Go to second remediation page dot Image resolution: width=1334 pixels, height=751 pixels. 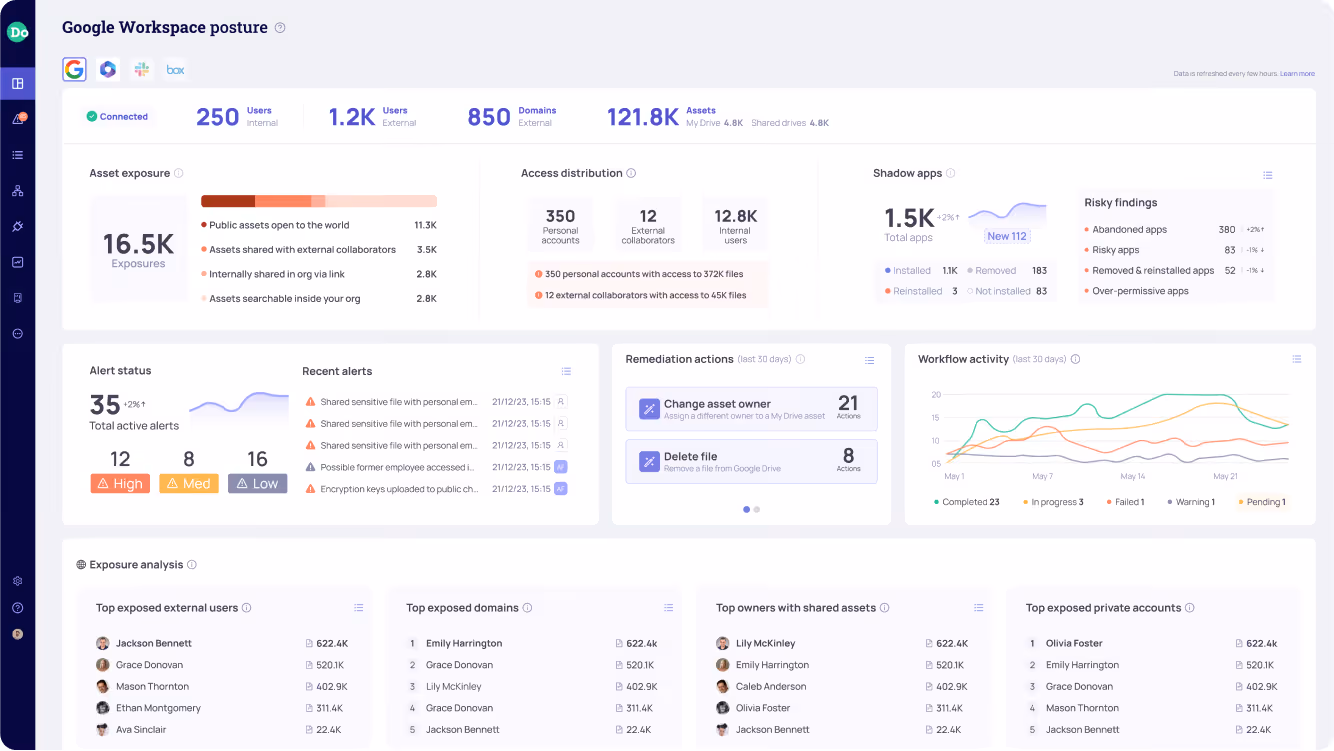(757, 509)
